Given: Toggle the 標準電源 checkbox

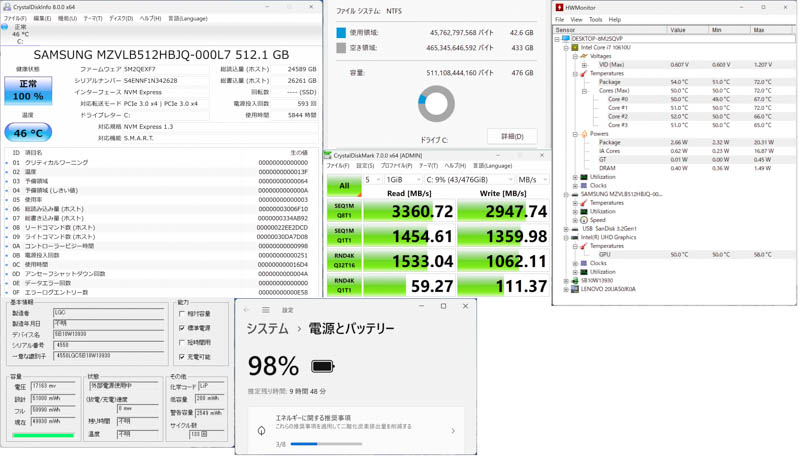Looking at the screenshot, I should [x=182, y=328].
